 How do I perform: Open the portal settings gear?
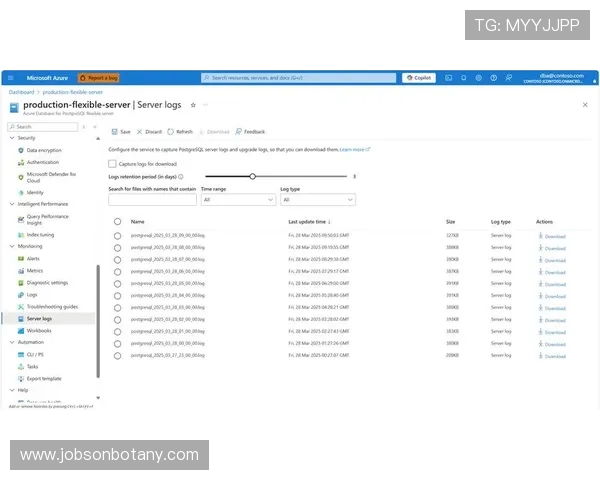[479, 77]
